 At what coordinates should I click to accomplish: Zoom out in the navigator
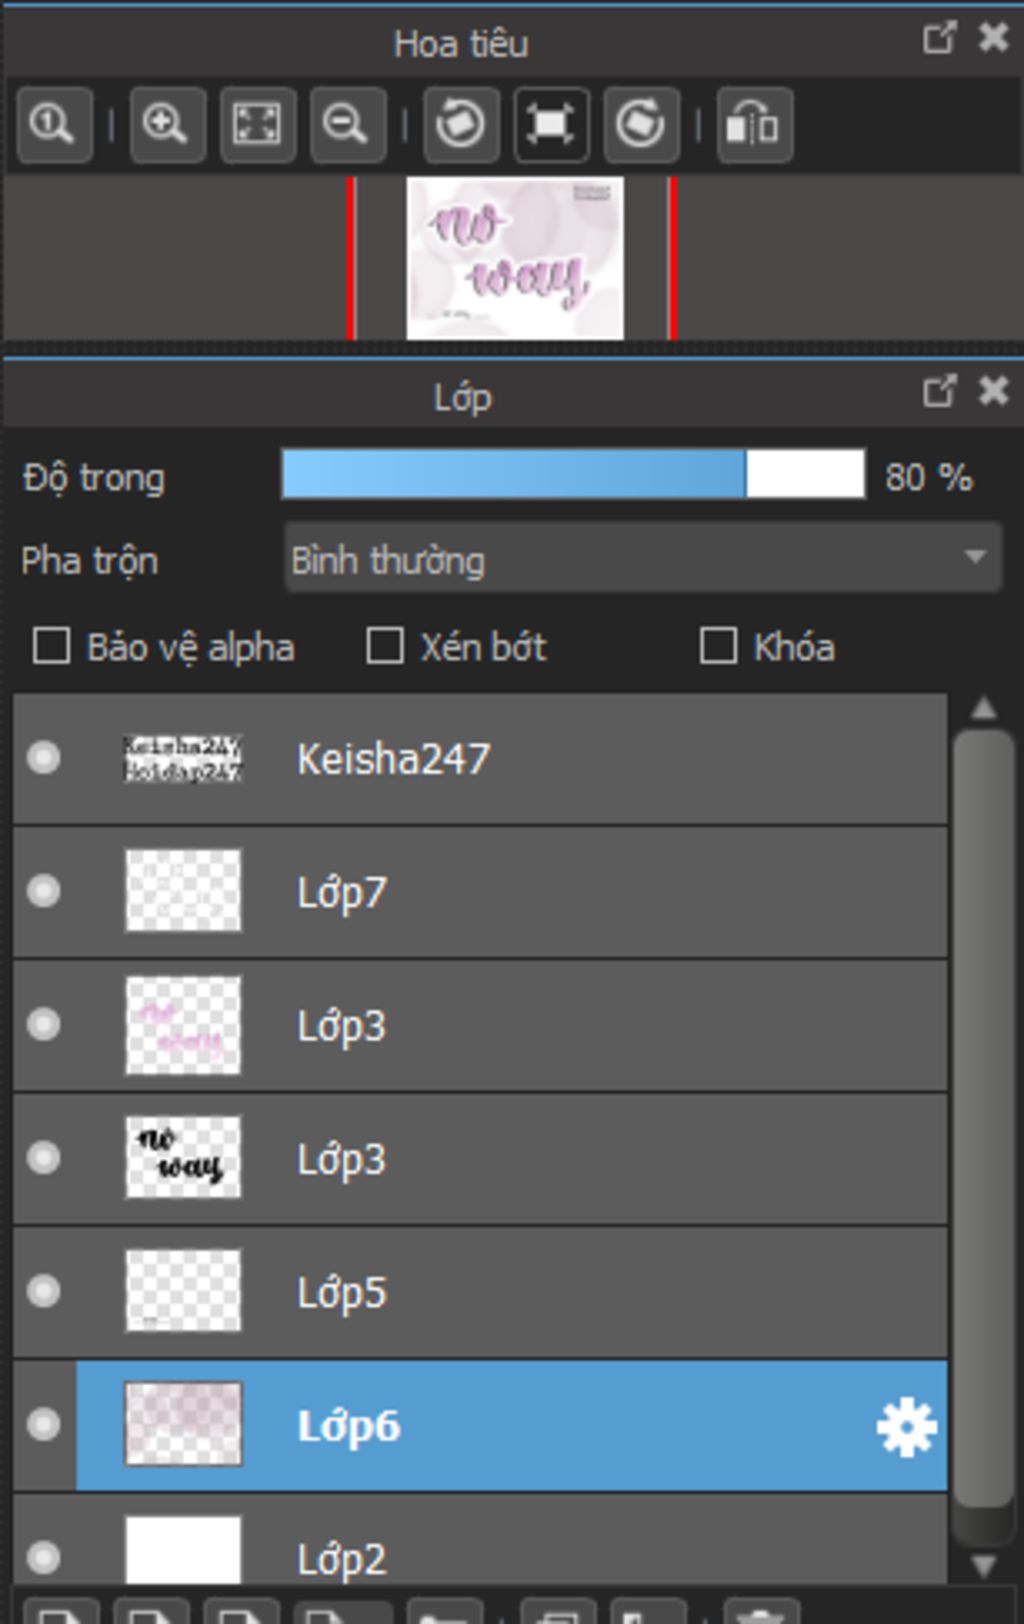pyautogui.click(x=347, y=125)
